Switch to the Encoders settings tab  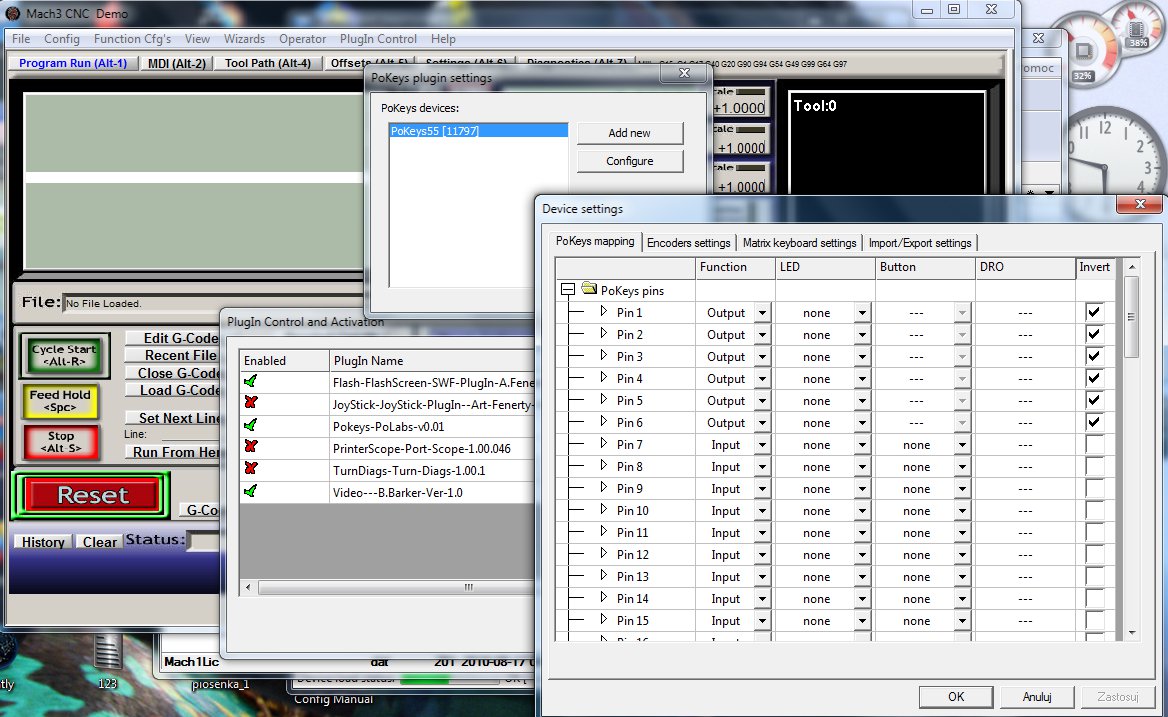pyautogui.click(x=688, y=243)
